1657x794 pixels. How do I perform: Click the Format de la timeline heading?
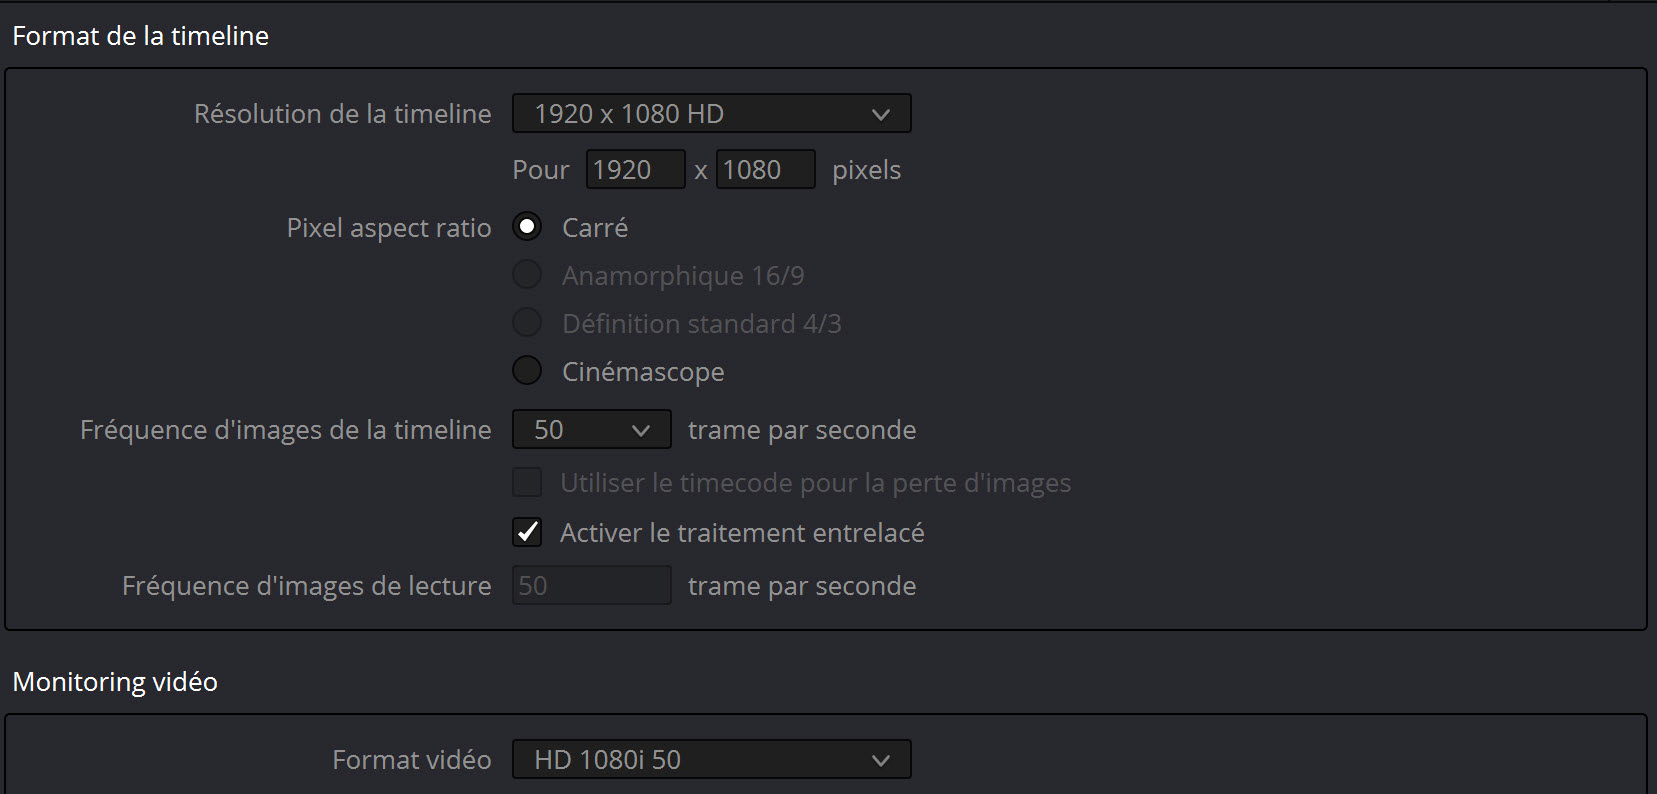[x=141, y=36]
